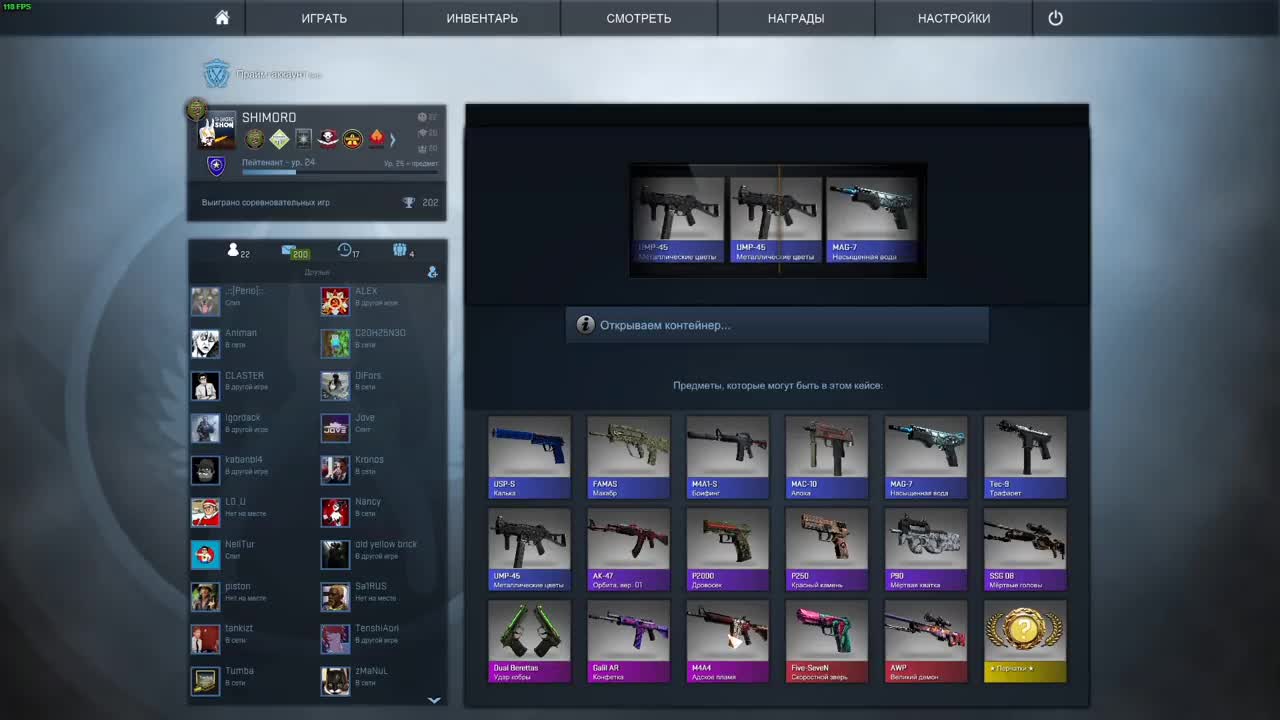Open the НАГРАДЫ menu

(796, 18)
